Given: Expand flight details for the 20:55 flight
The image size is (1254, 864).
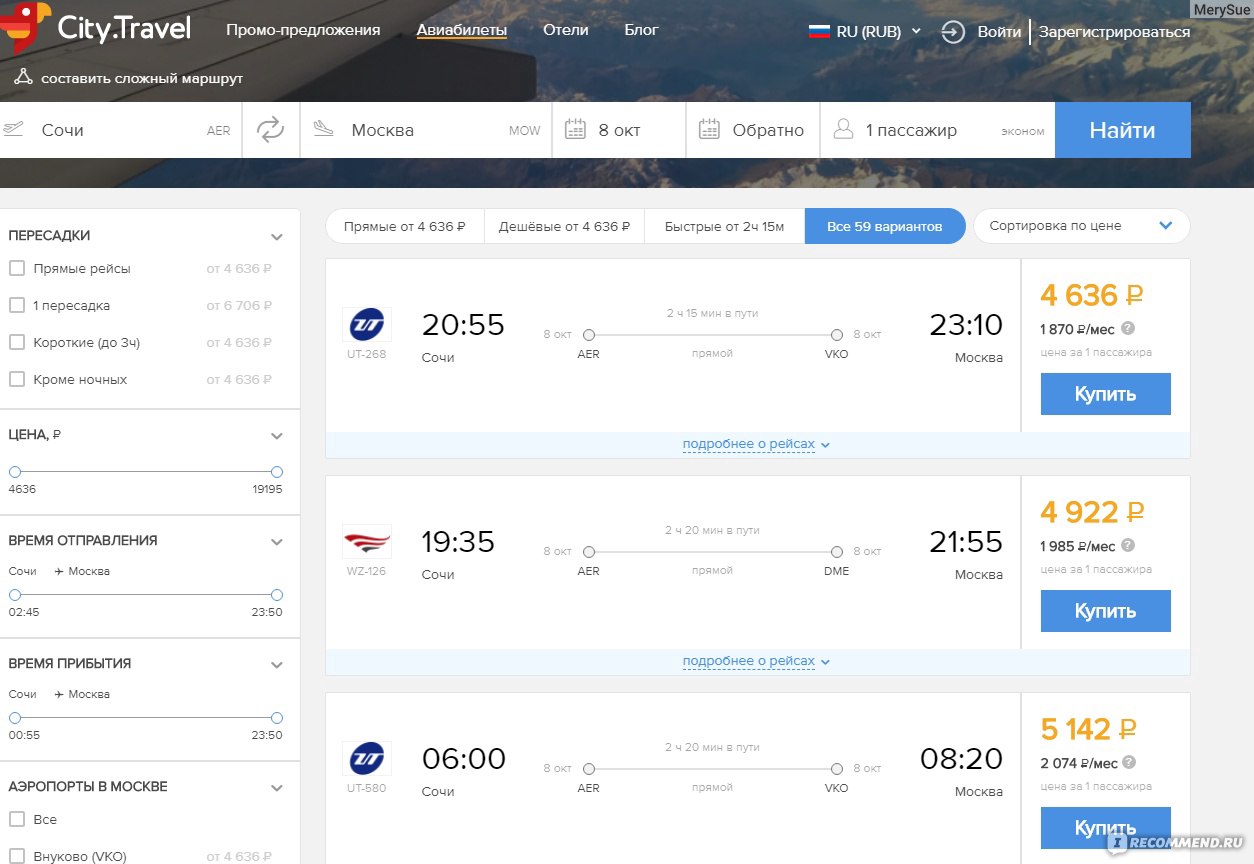Looking at the screenshot, I should [757, 444].
